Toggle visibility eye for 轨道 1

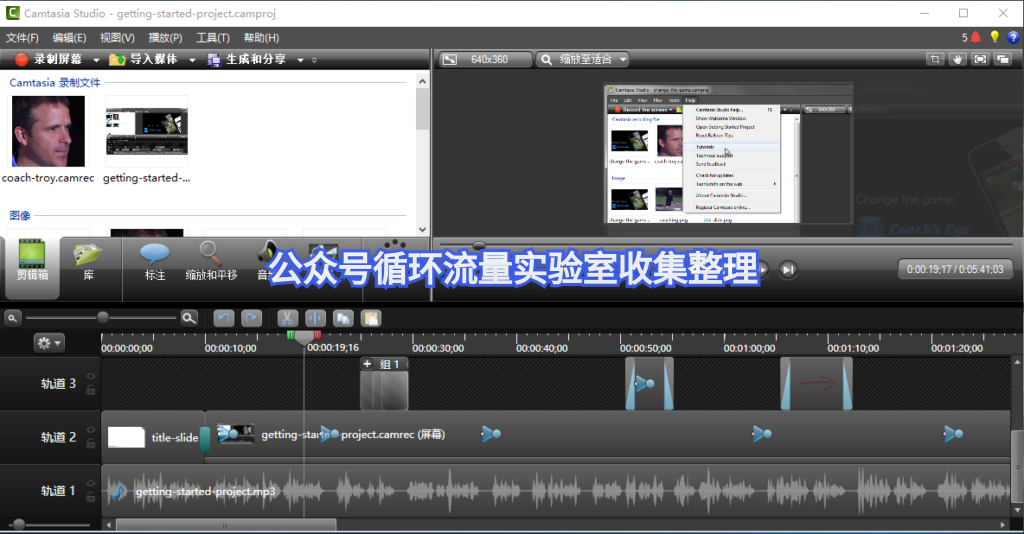91,484
